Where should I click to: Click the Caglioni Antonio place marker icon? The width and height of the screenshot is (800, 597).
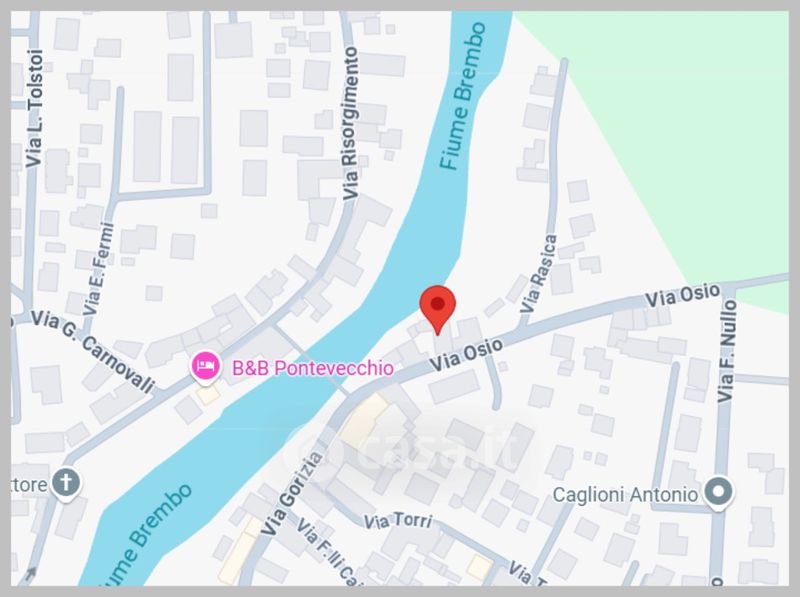click(x=718, y=493)
